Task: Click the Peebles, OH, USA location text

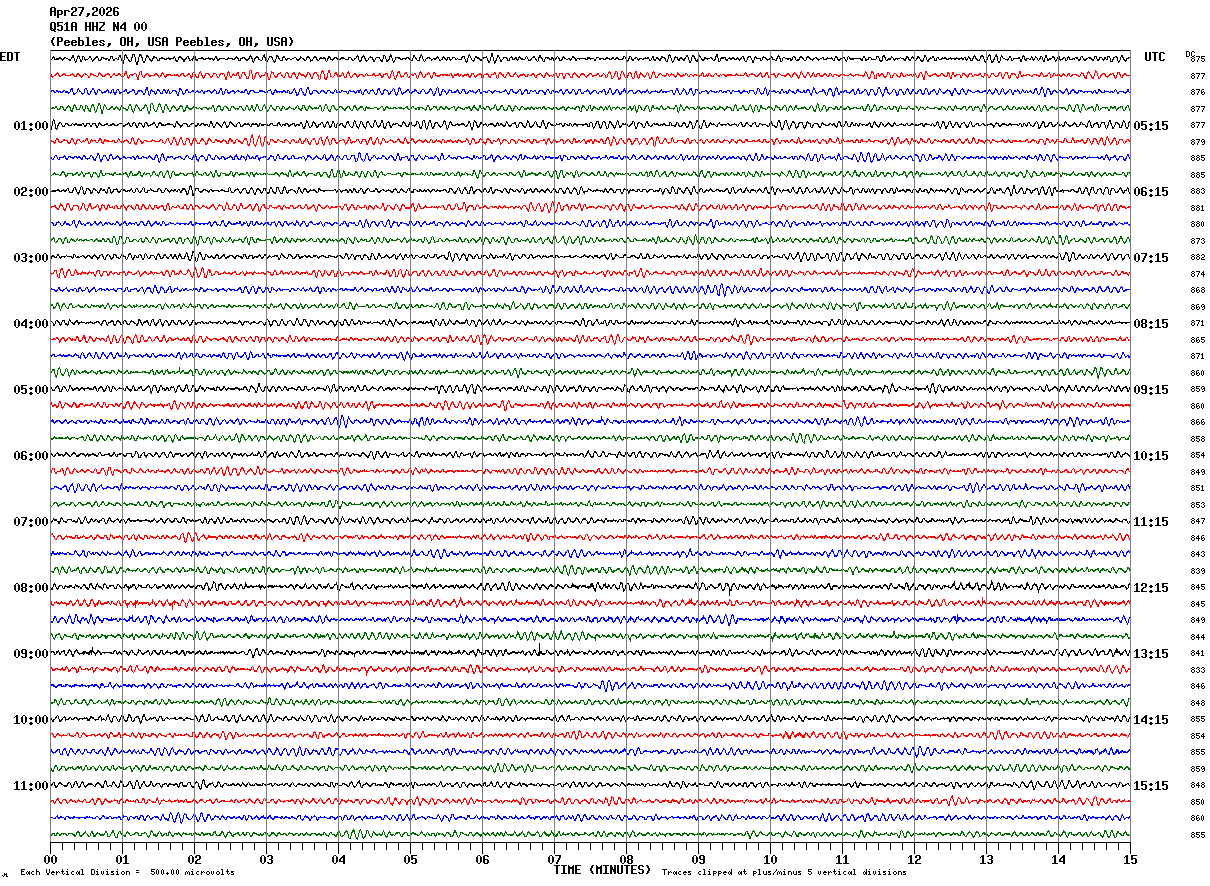Action: click(x=172, y=42)
